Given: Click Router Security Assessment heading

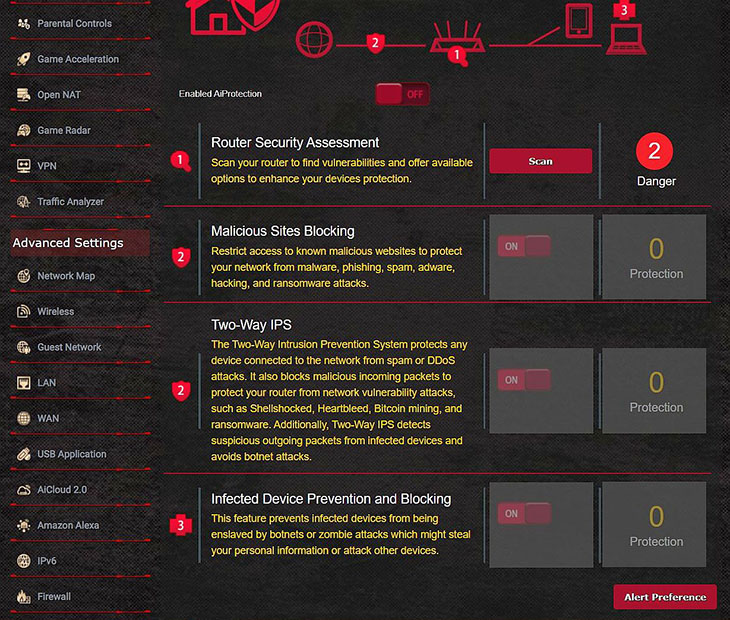Looking at the screenshot, I should pos(295,142).
